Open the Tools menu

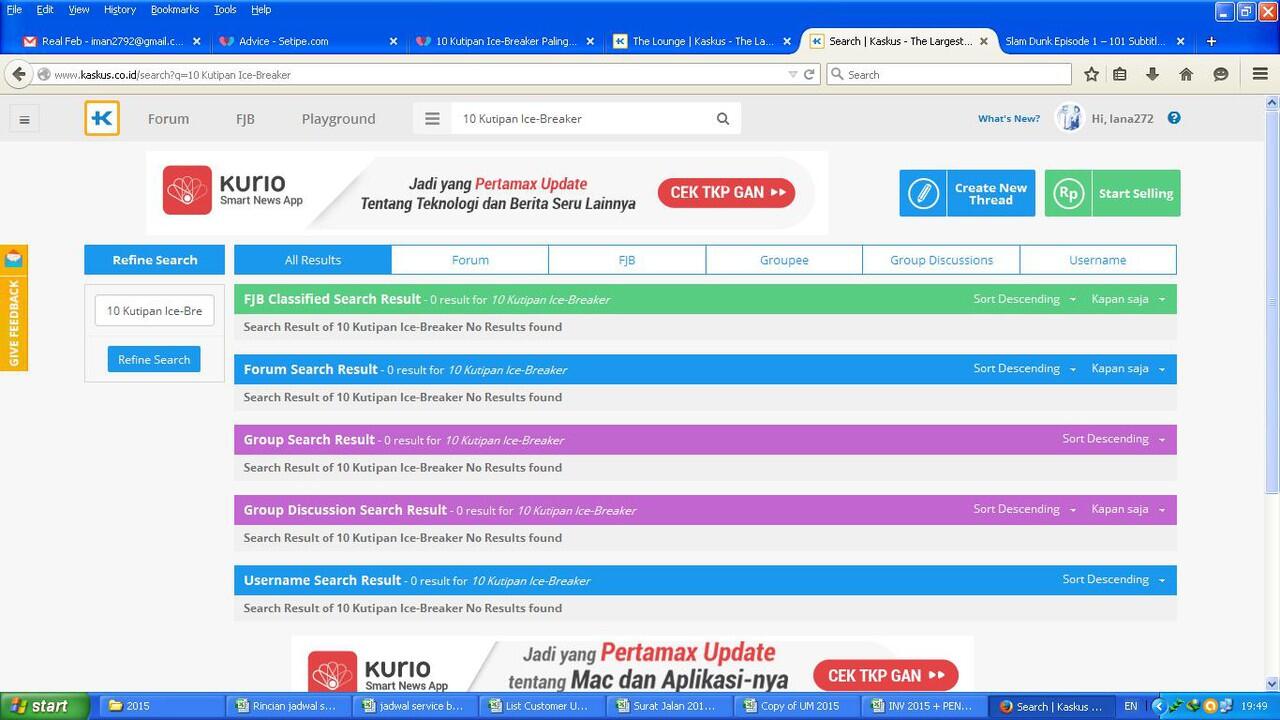pyautogui.click(x=225, y=9)
